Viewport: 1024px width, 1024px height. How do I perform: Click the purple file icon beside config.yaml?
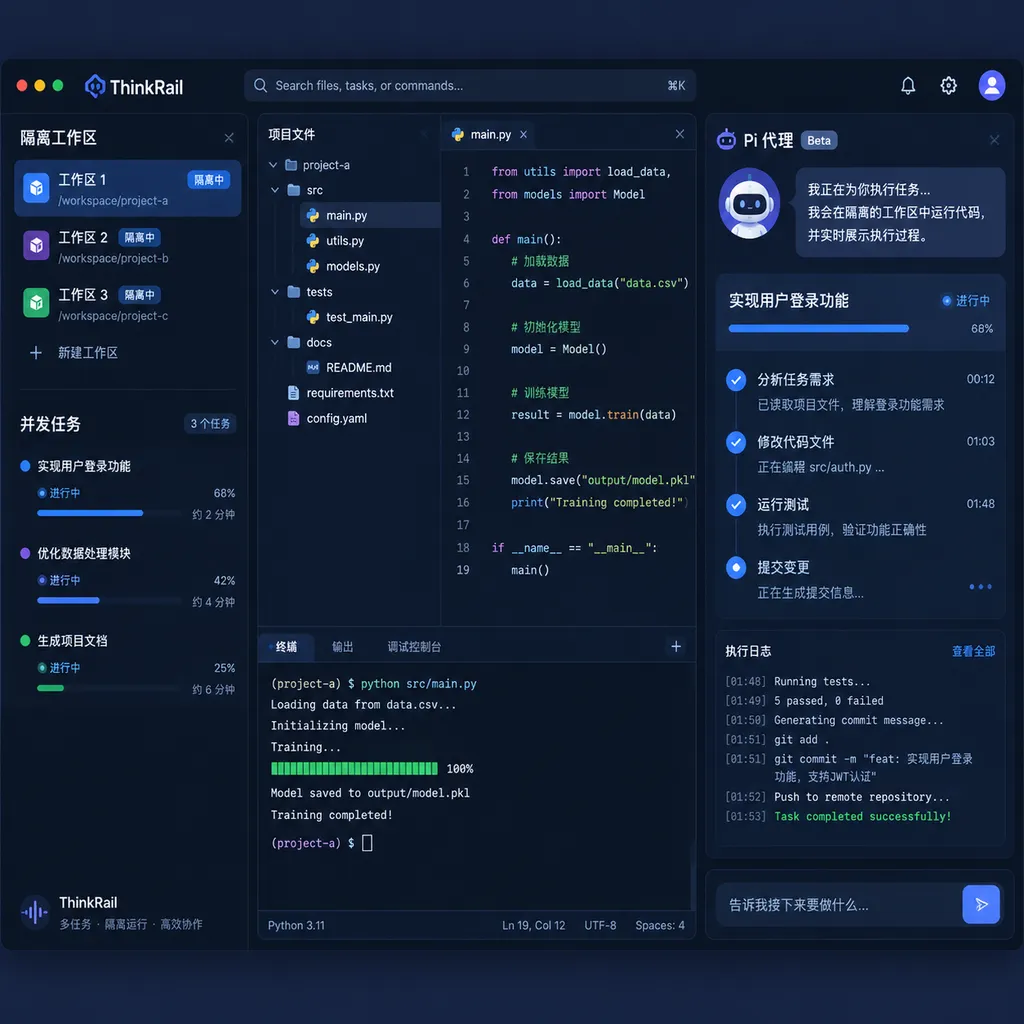click(x=293, y=418)
